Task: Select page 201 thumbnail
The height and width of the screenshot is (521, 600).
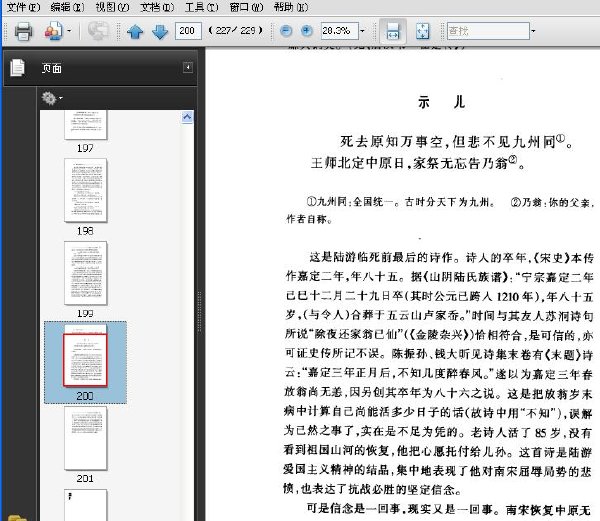Action: [x=86, y=438]
